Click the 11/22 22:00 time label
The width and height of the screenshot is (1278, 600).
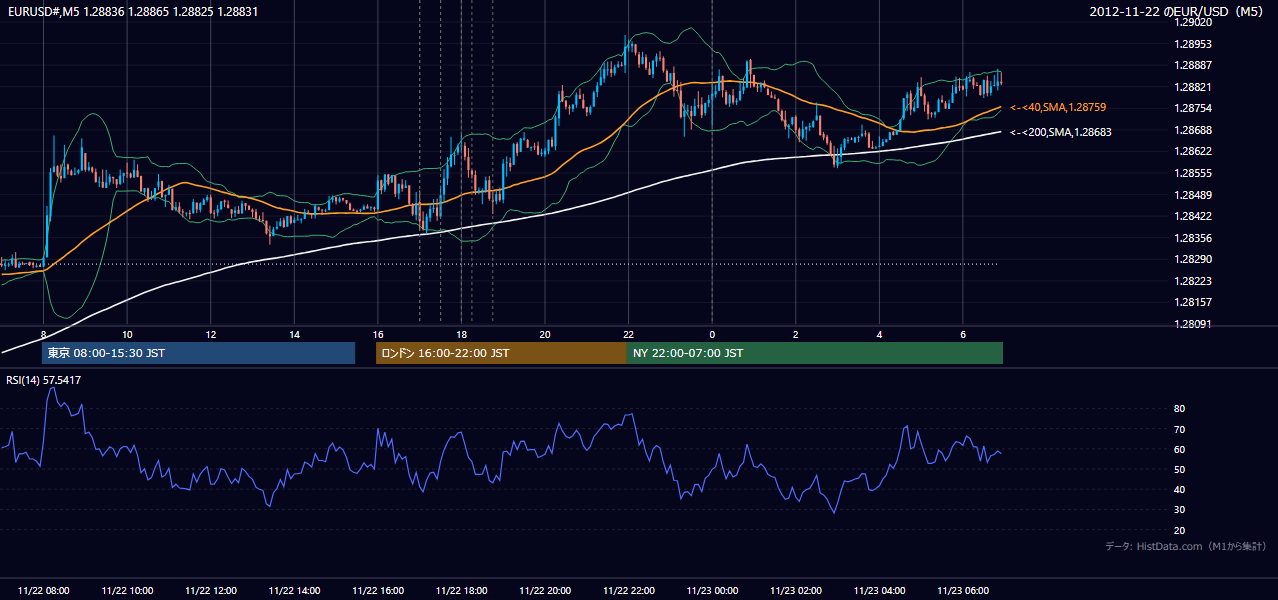[x=628, y=591]
